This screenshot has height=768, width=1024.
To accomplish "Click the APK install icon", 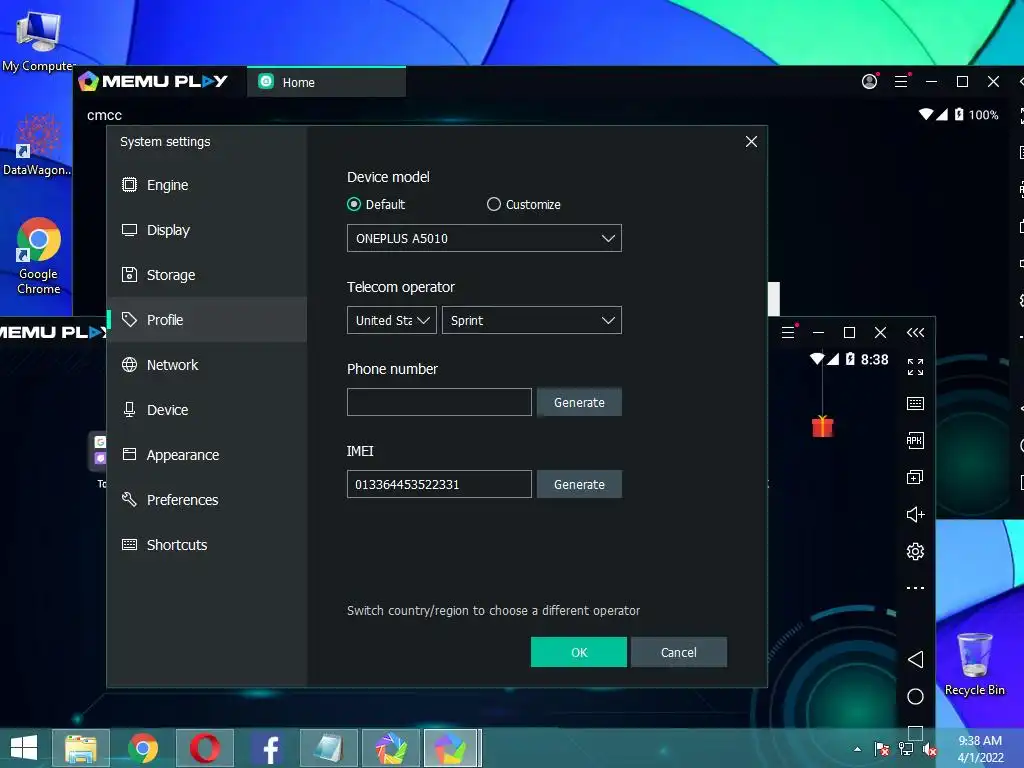I will tap(916, 440).
